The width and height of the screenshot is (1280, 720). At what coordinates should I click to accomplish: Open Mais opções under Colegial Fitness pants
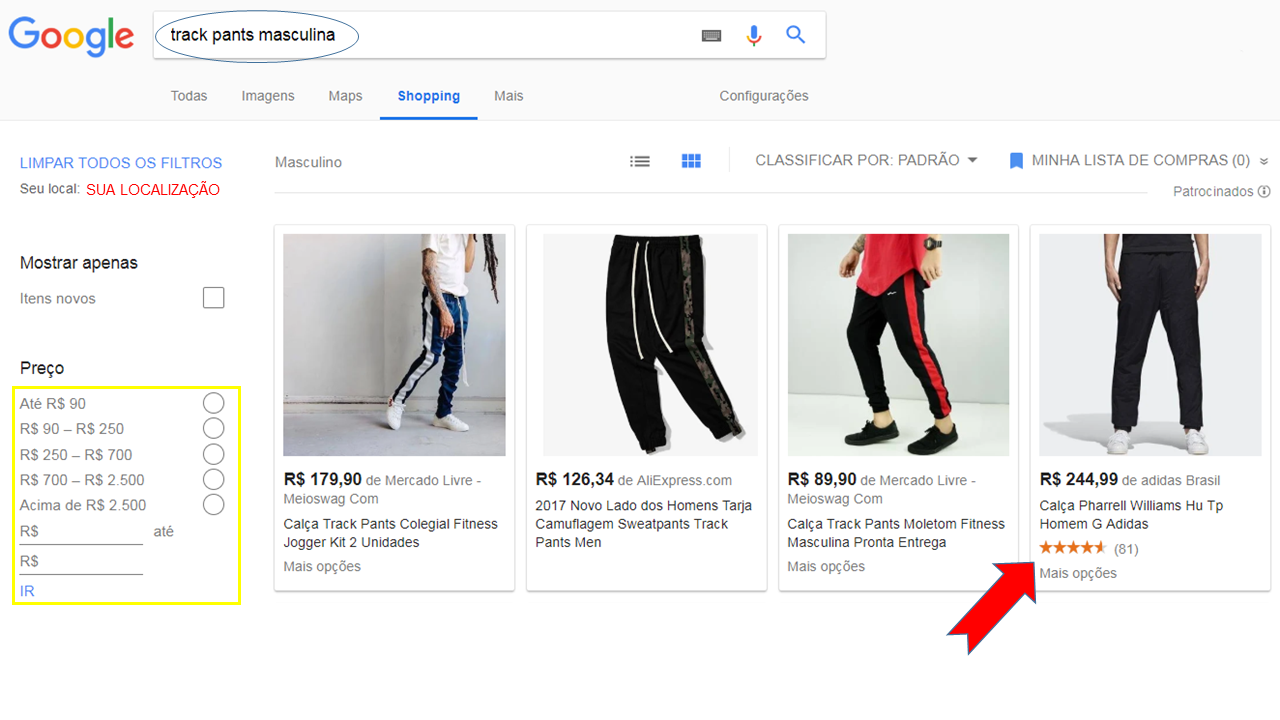[322, 566]
